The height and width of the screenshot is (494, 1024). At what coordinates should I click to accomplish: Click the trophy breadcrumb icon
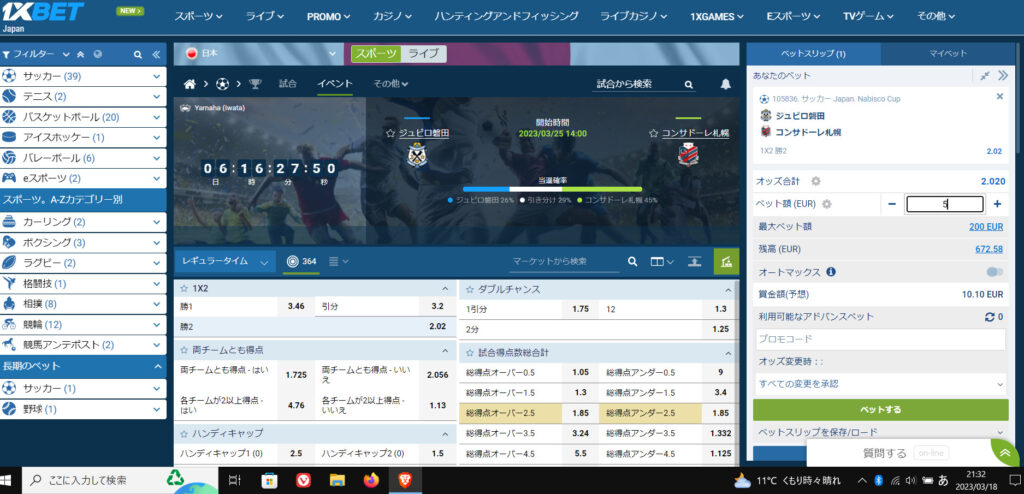point(255,84)
